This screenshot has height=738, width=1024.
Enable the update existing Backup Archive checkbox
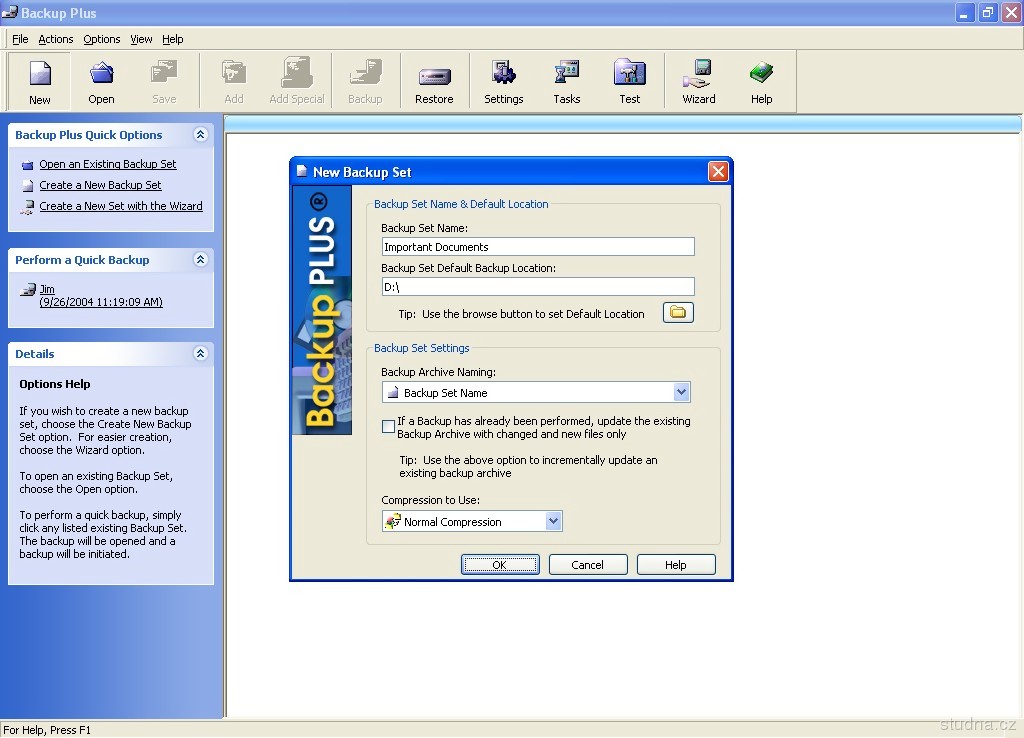(x=389, y=427)
